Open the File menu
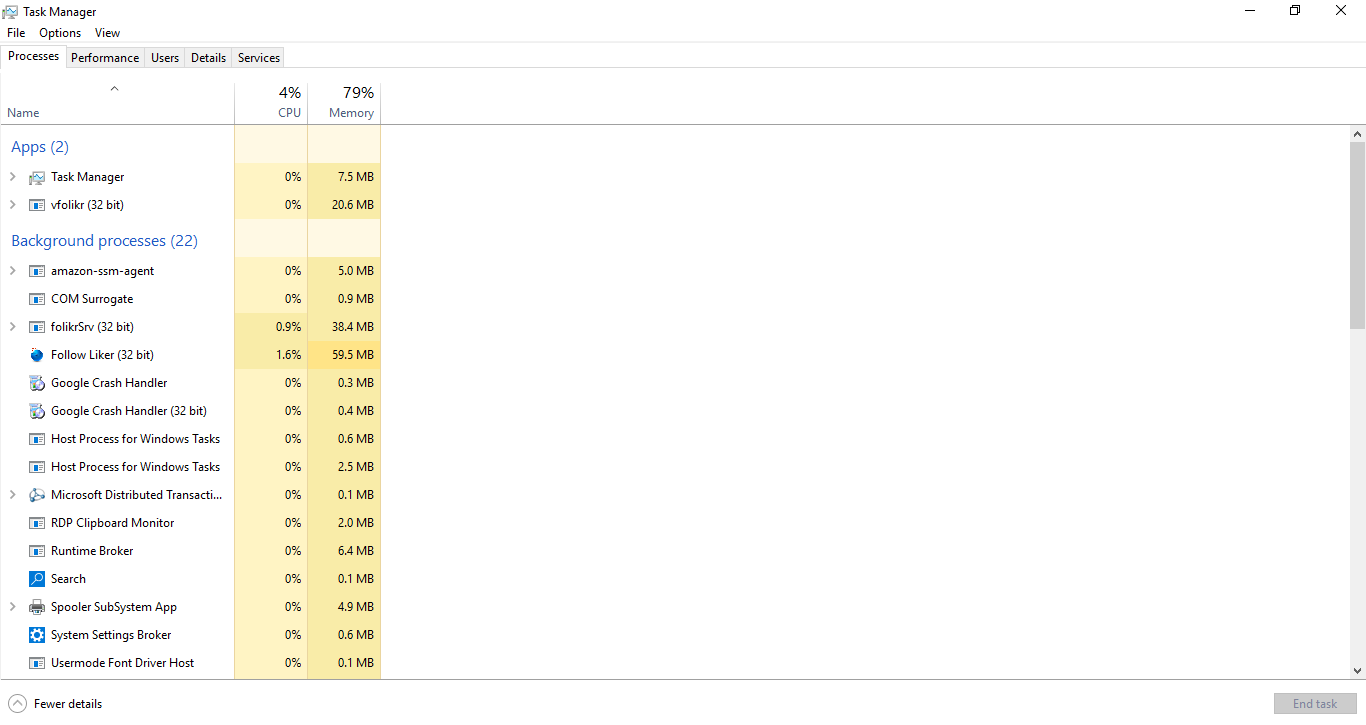 (x=16, y=33)
